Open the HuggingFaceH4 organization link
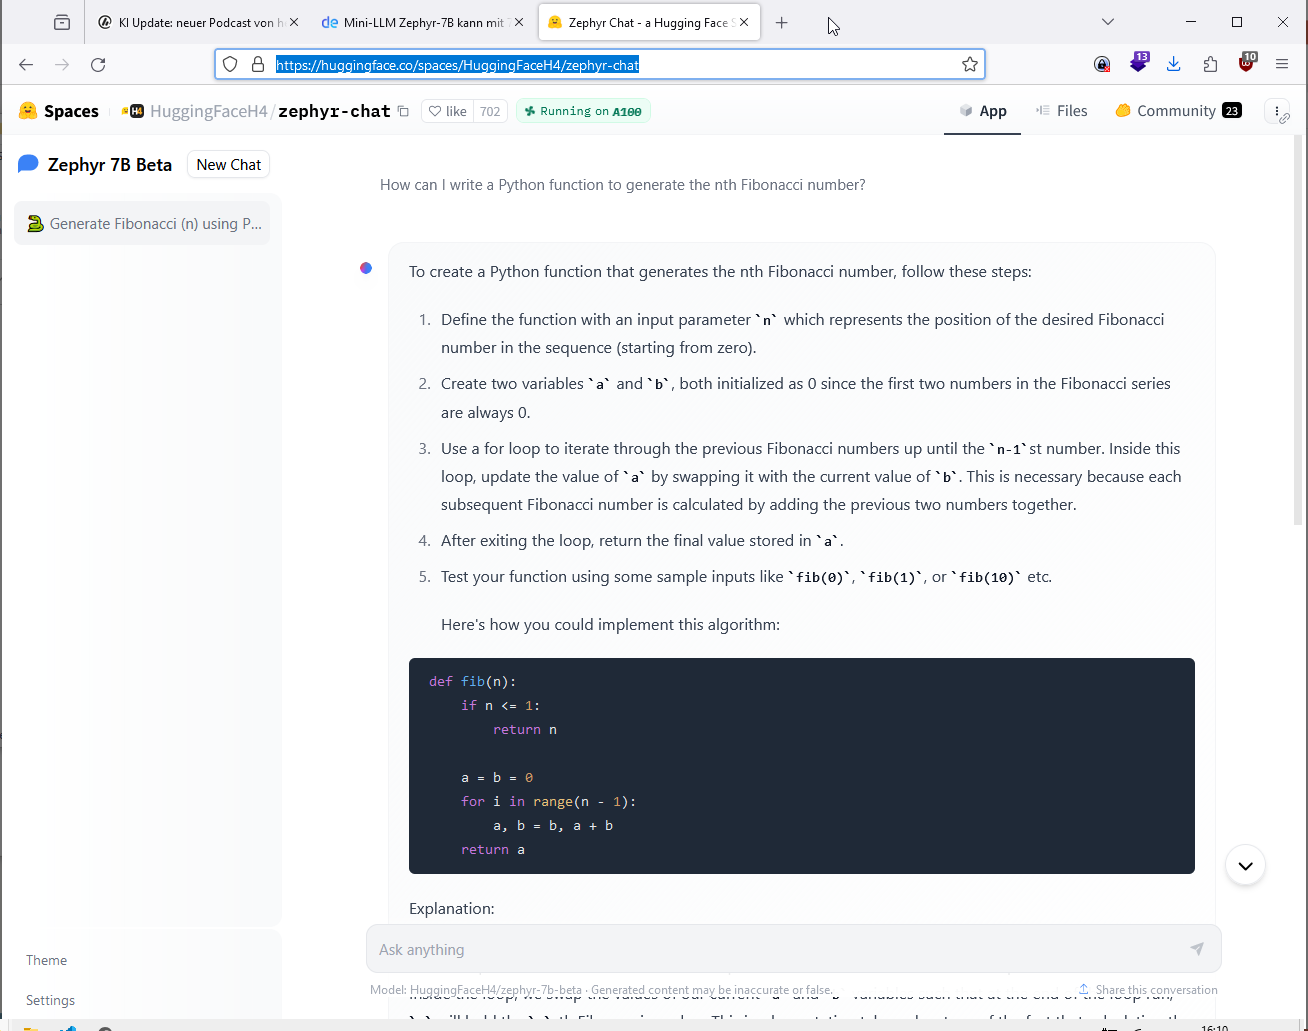Image resolution: width=1308 pixels, height=1031 pixels. (x=208, y=111)
